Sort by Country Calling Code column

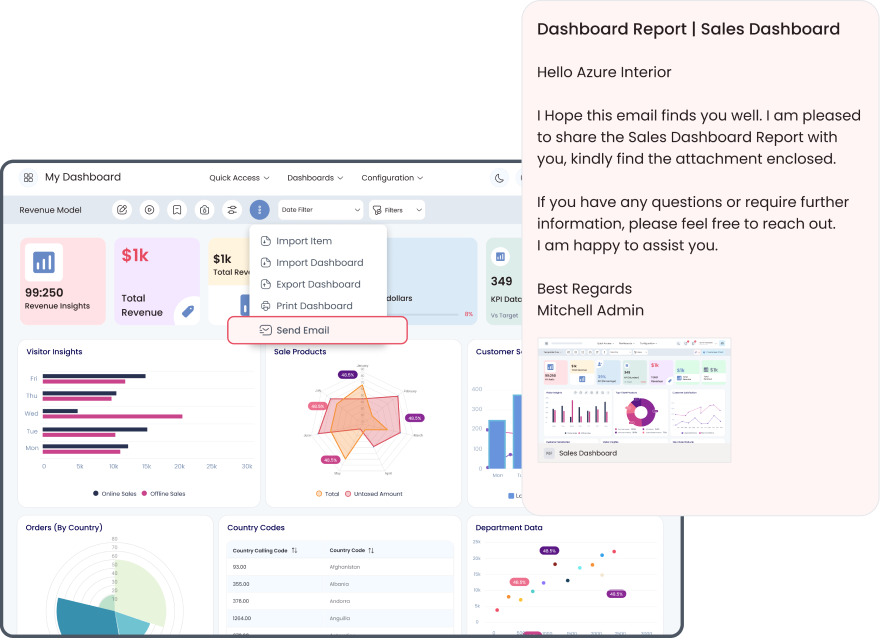coord(265,551)
